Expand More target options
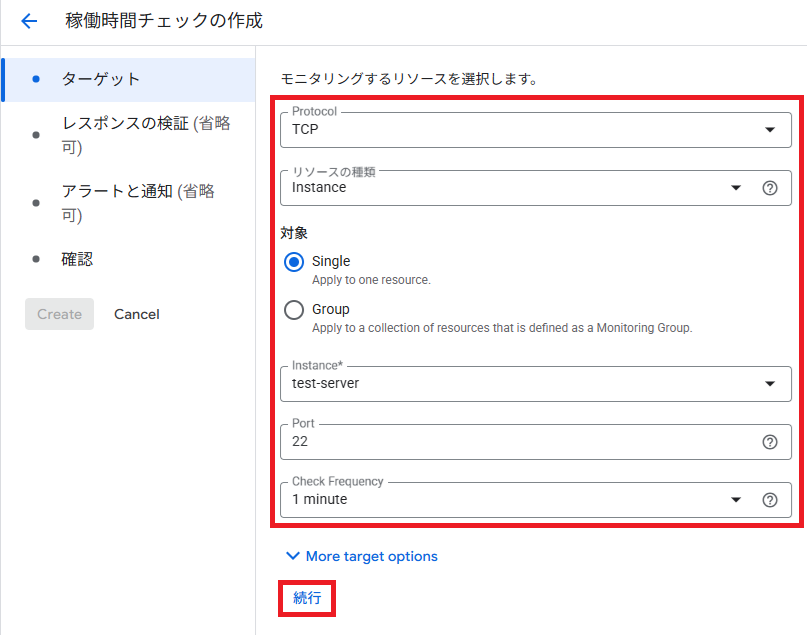Screen dimensions: 807x635 pyautogui.click(x=362, y=556)
